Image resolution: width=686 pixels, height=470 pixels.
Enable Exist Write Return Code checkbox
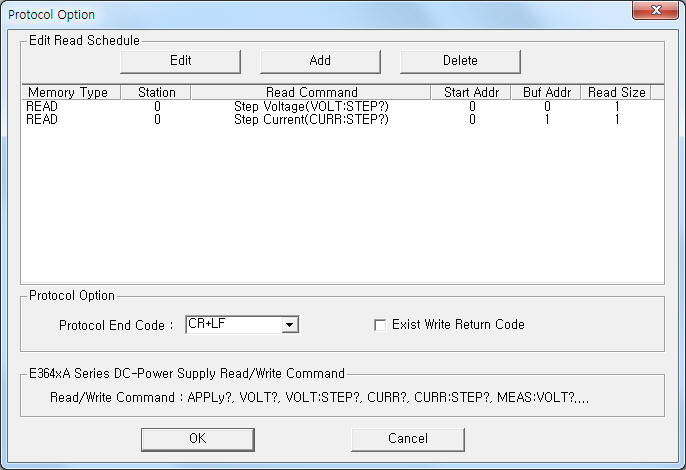tap(379, 325)
